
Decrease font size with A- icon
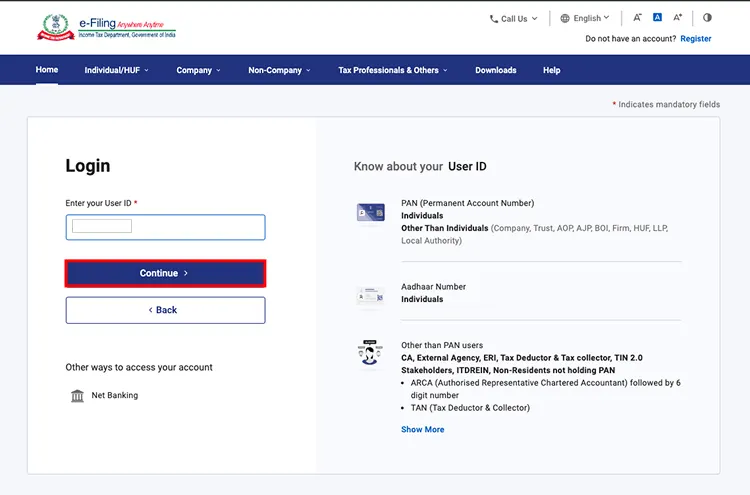(637, 18)
